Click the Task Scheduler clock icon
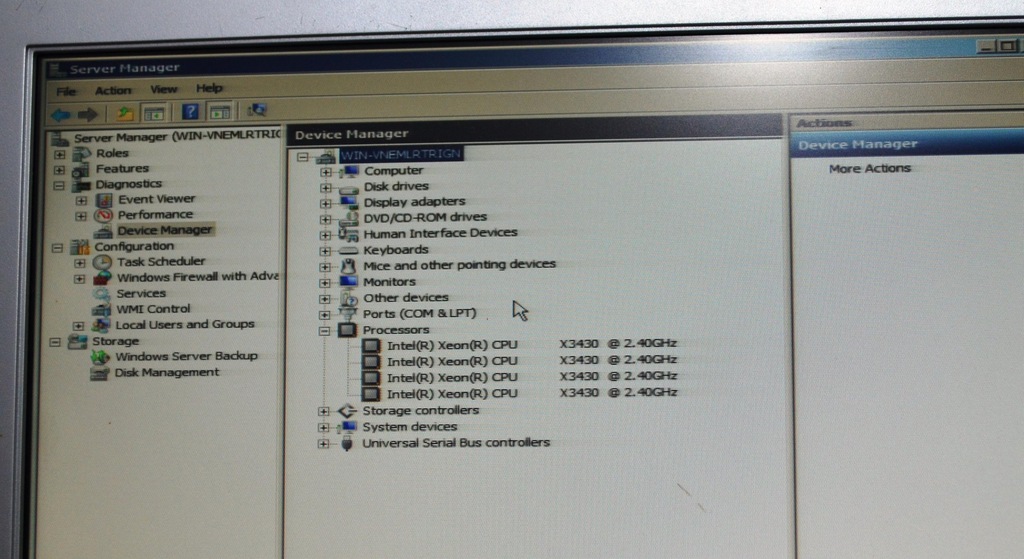The image size is (1024, 559). (x=102, y=262)
